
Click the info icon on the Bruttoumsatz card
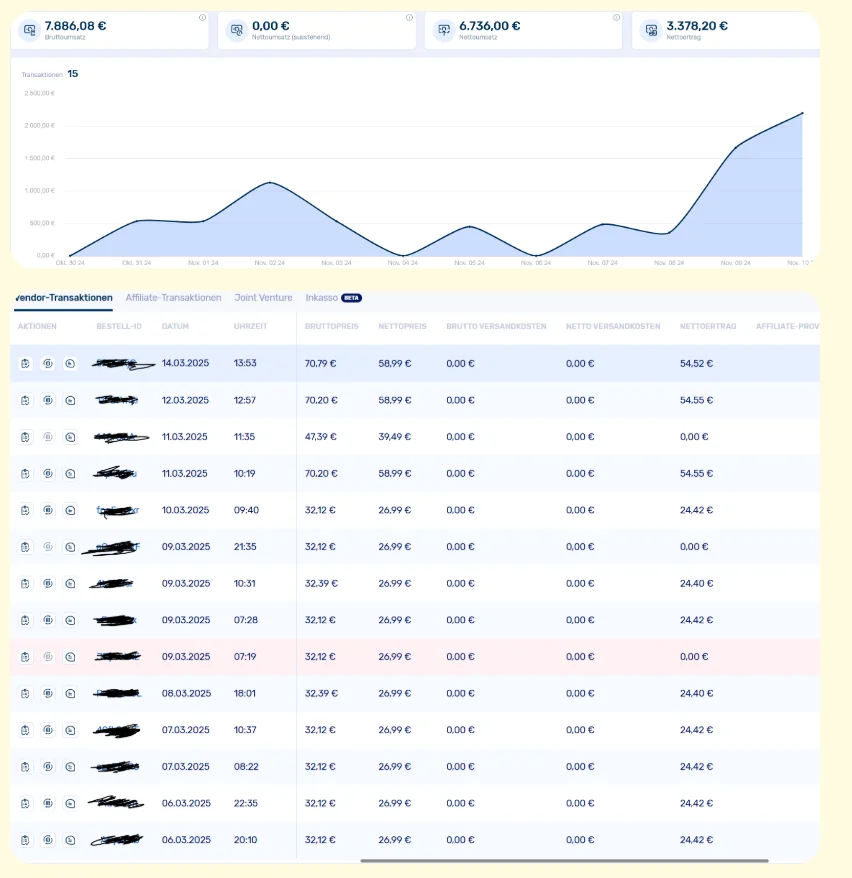coord(202,17)
